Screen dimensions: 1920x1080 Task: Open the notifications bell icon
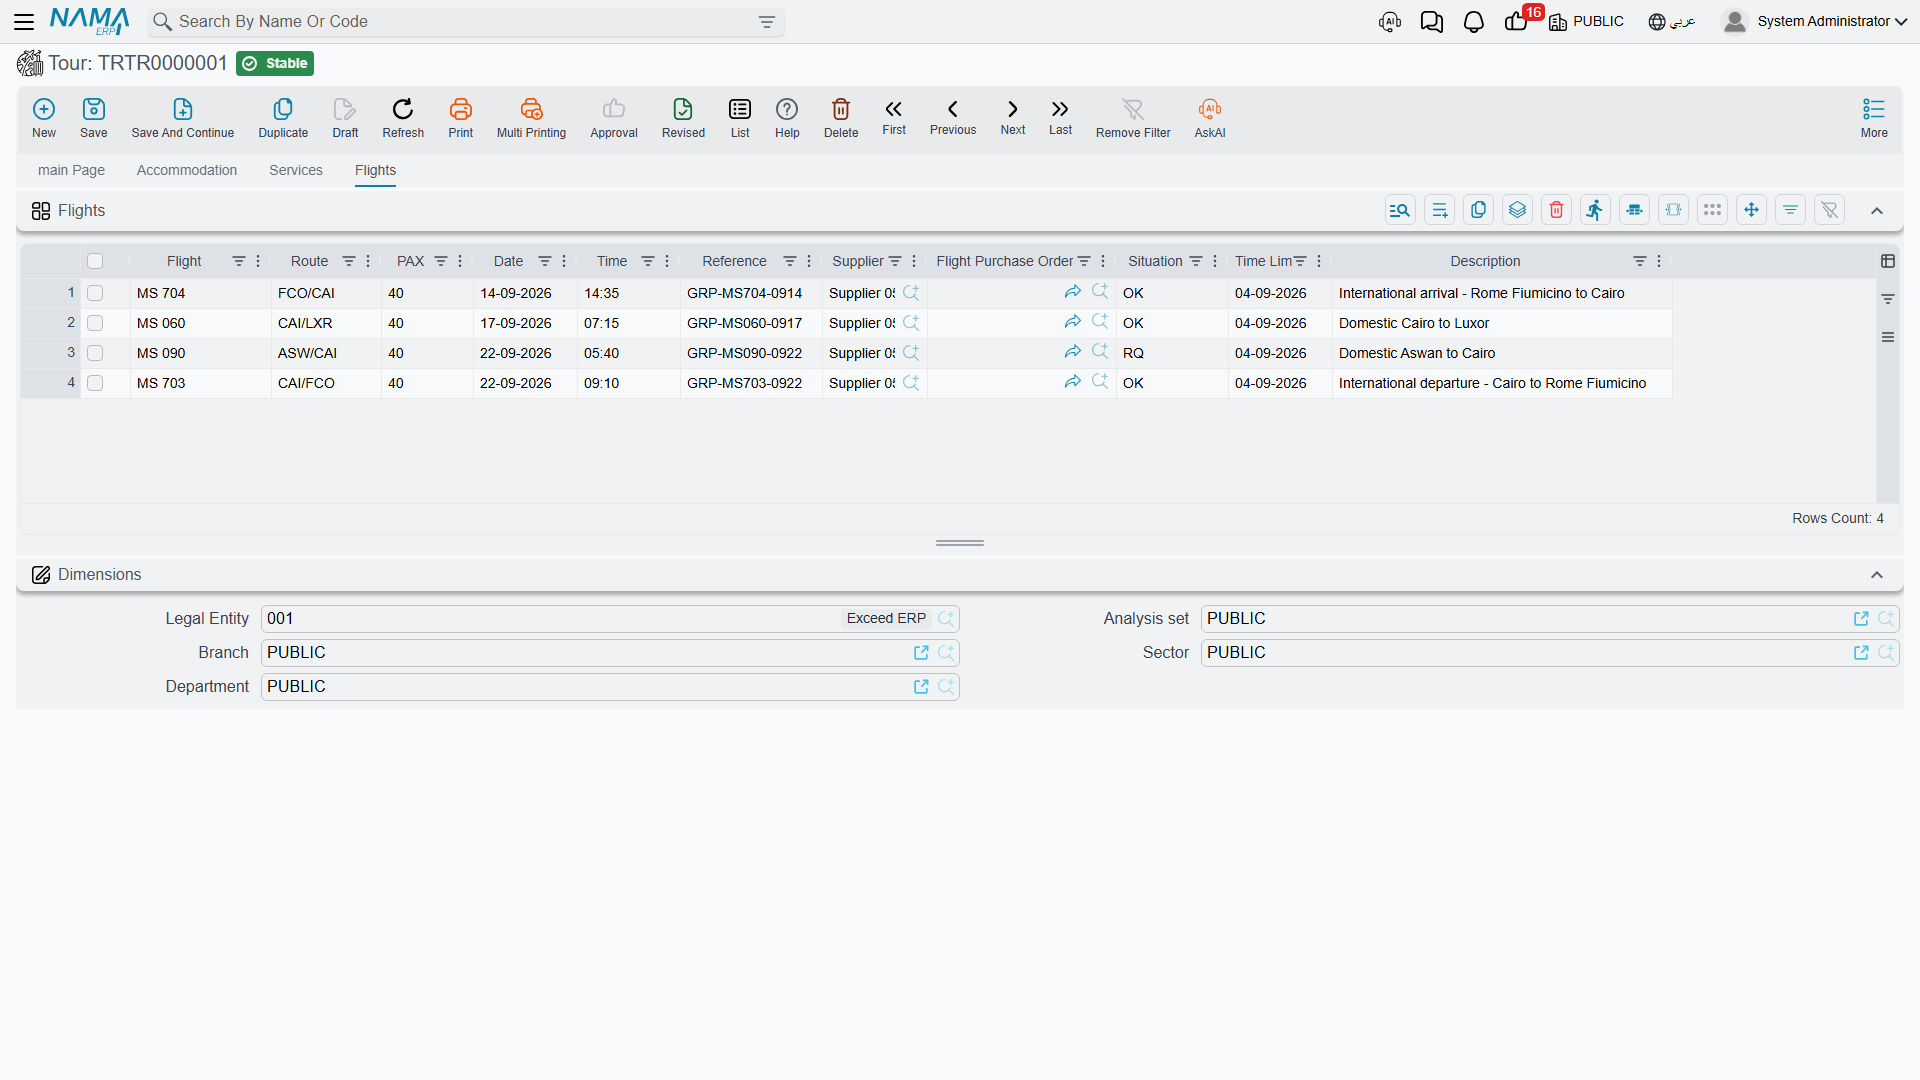pyautogui.click(x=1474, y=22)
